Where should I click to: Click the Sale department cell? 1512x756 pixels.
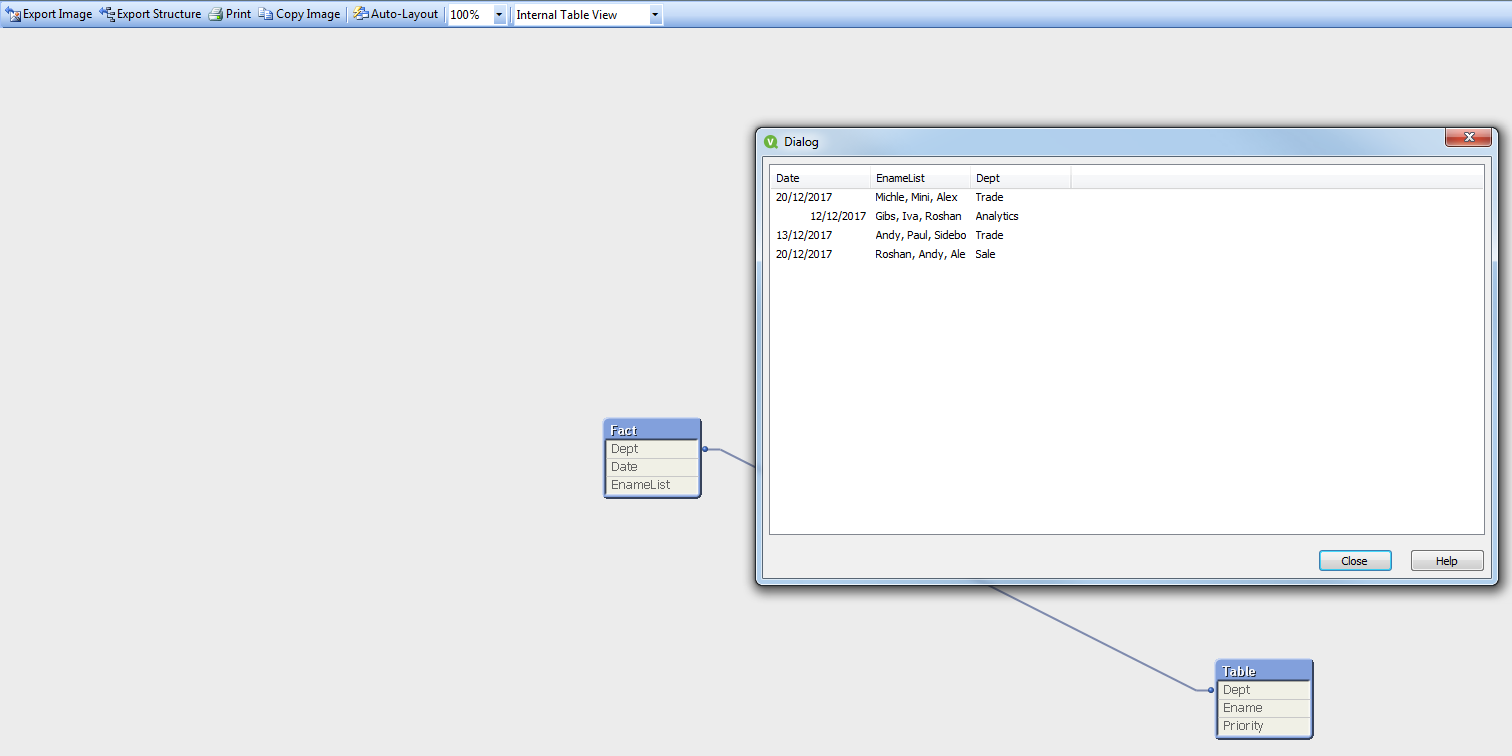pyautogui.click(x=985, y=254)
